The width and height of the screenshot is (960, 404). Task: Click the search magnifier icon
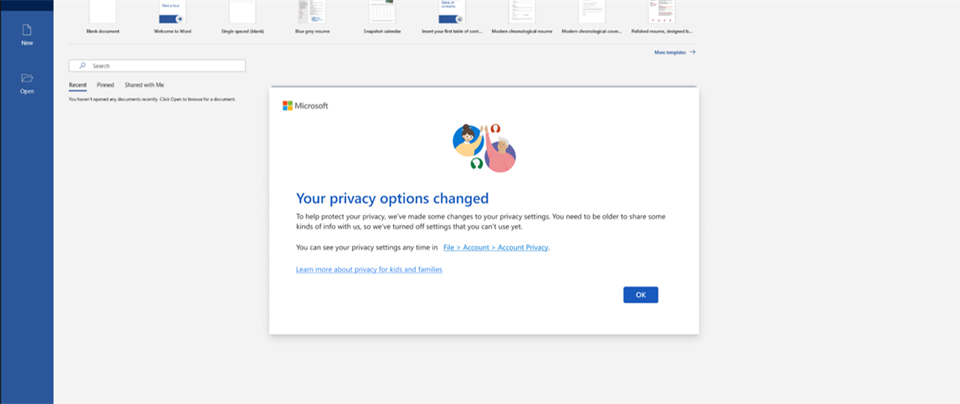pos(83,65)
